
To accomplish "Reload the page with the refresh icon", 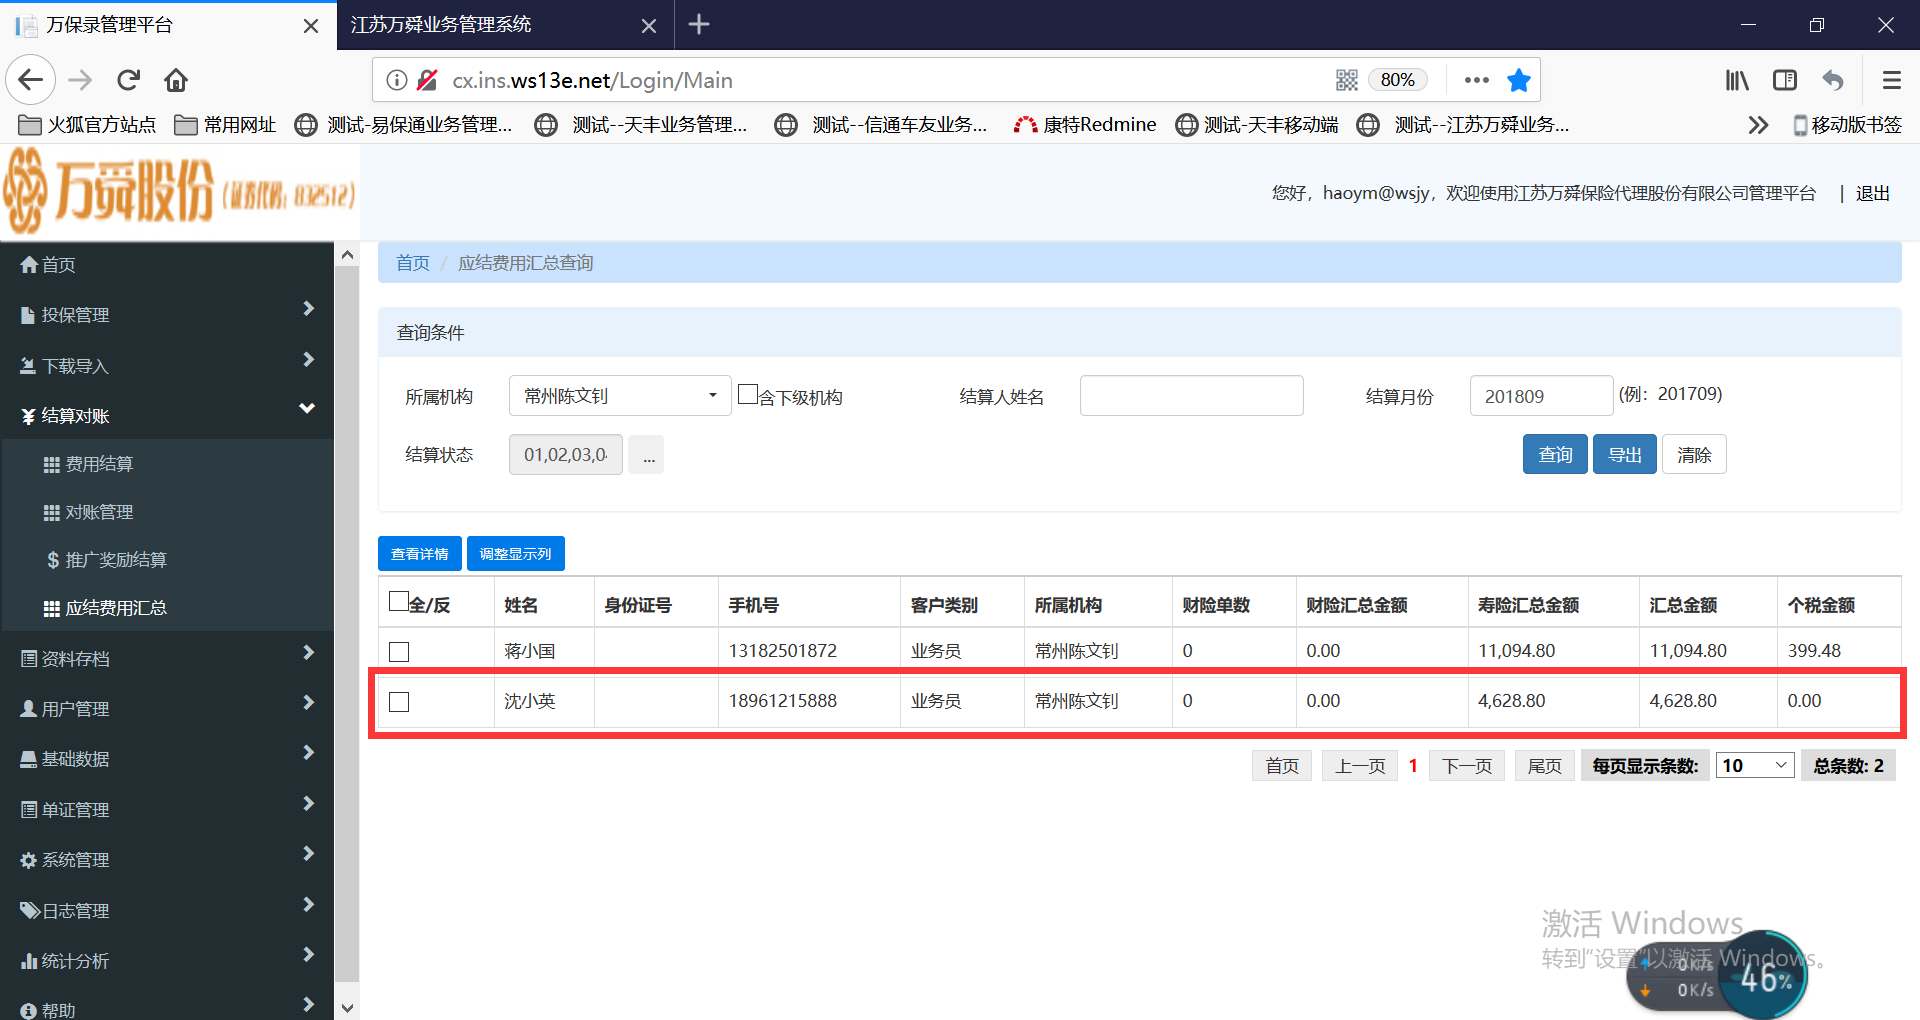I will (128, 80).
